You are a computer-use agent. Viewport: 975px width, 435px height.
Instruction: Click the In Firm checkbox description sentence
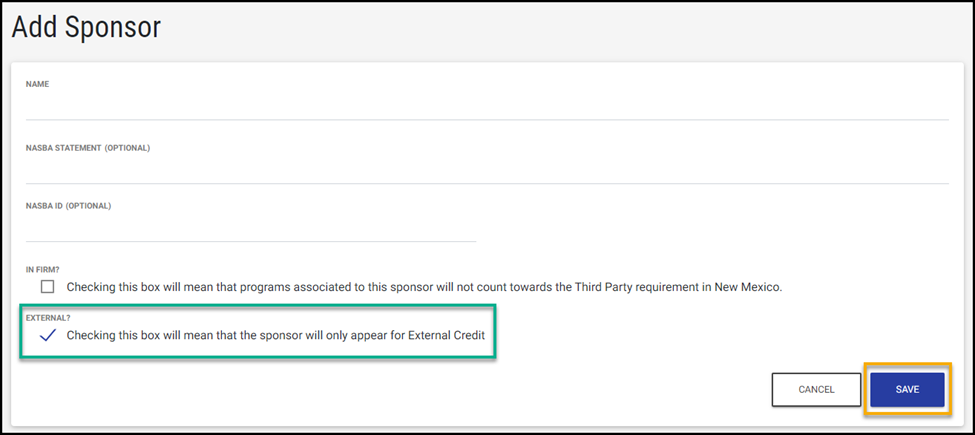424,287
